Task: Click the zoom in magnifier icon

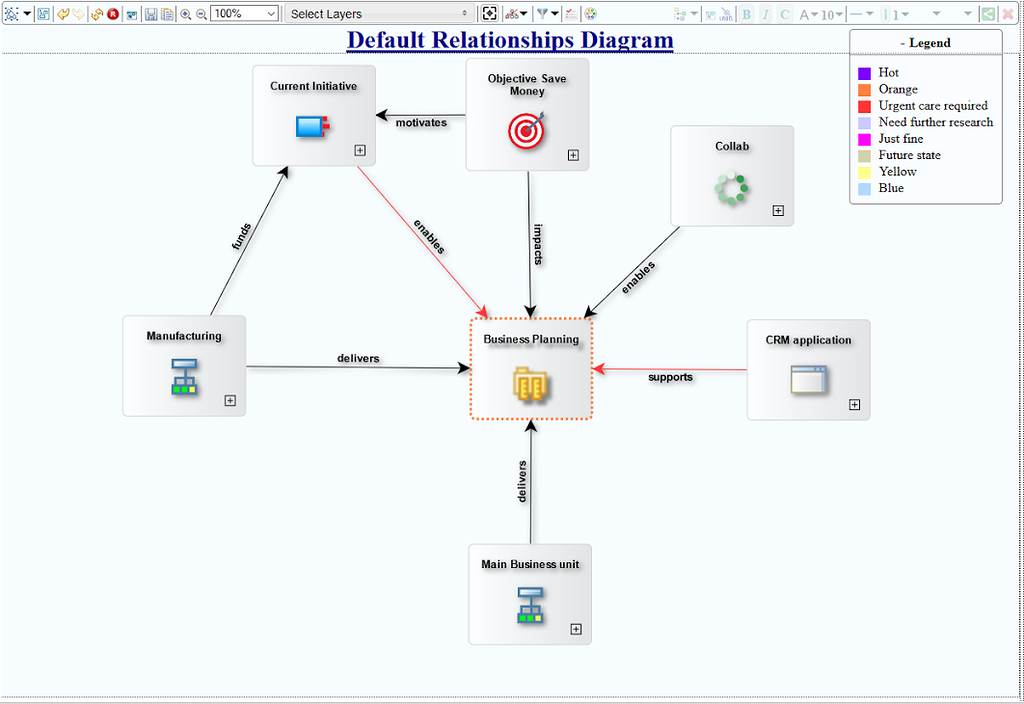Action: 186,14
